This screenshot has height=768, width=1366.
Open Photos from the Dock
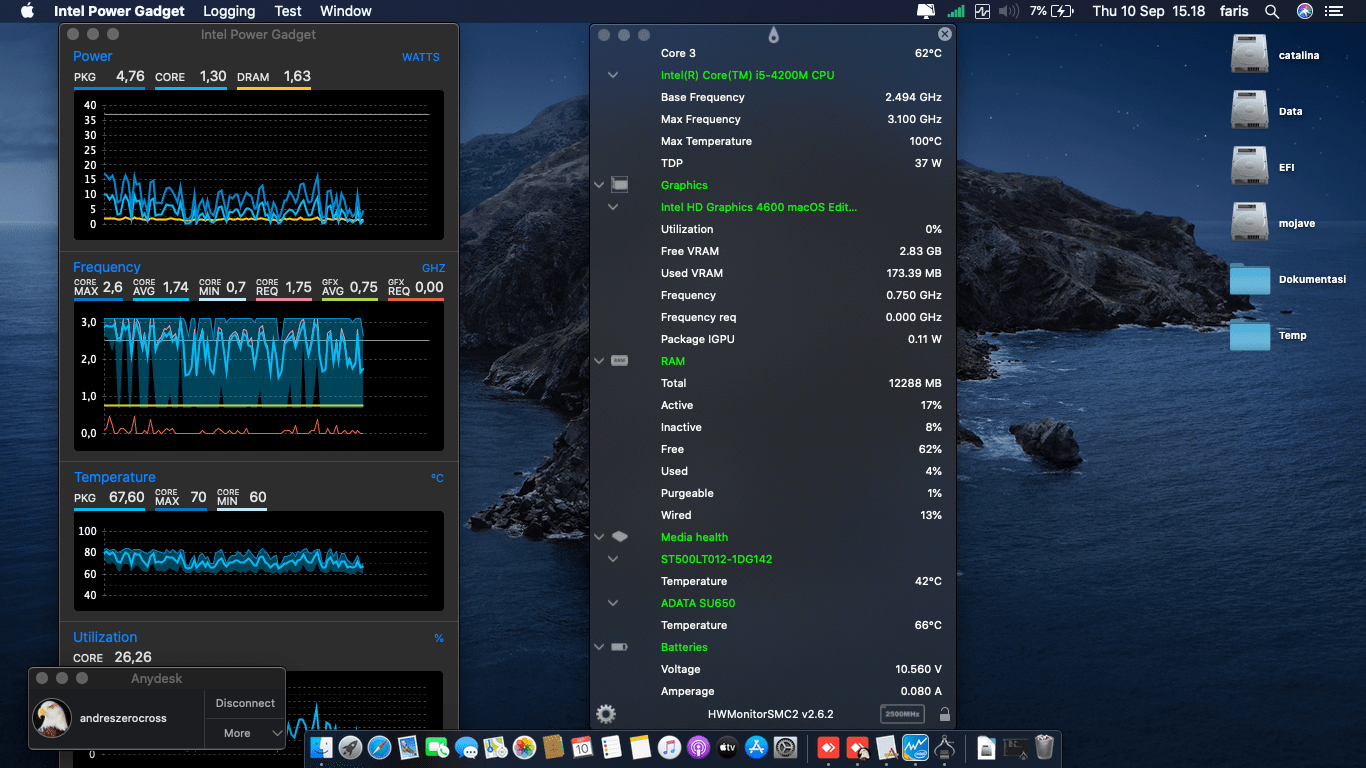[525, 747]
